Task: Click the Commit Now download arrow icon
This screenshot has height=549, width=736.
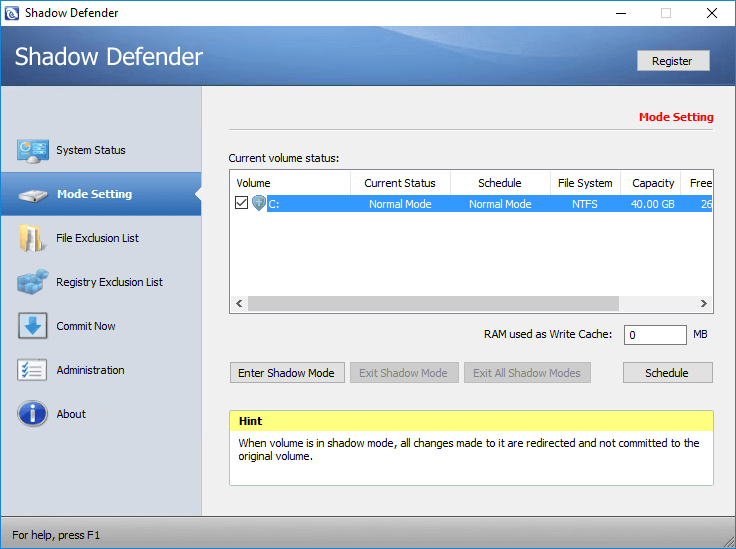Action: (x=32, y=326)
